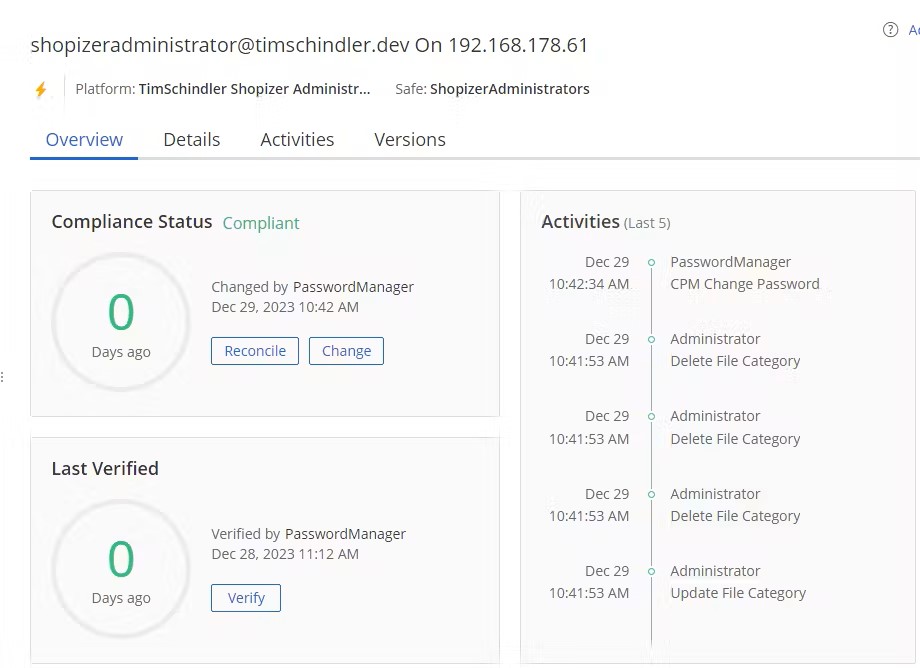Click the CPM Change Password activity
920x668 pixels.
click(x=745, y=284)
